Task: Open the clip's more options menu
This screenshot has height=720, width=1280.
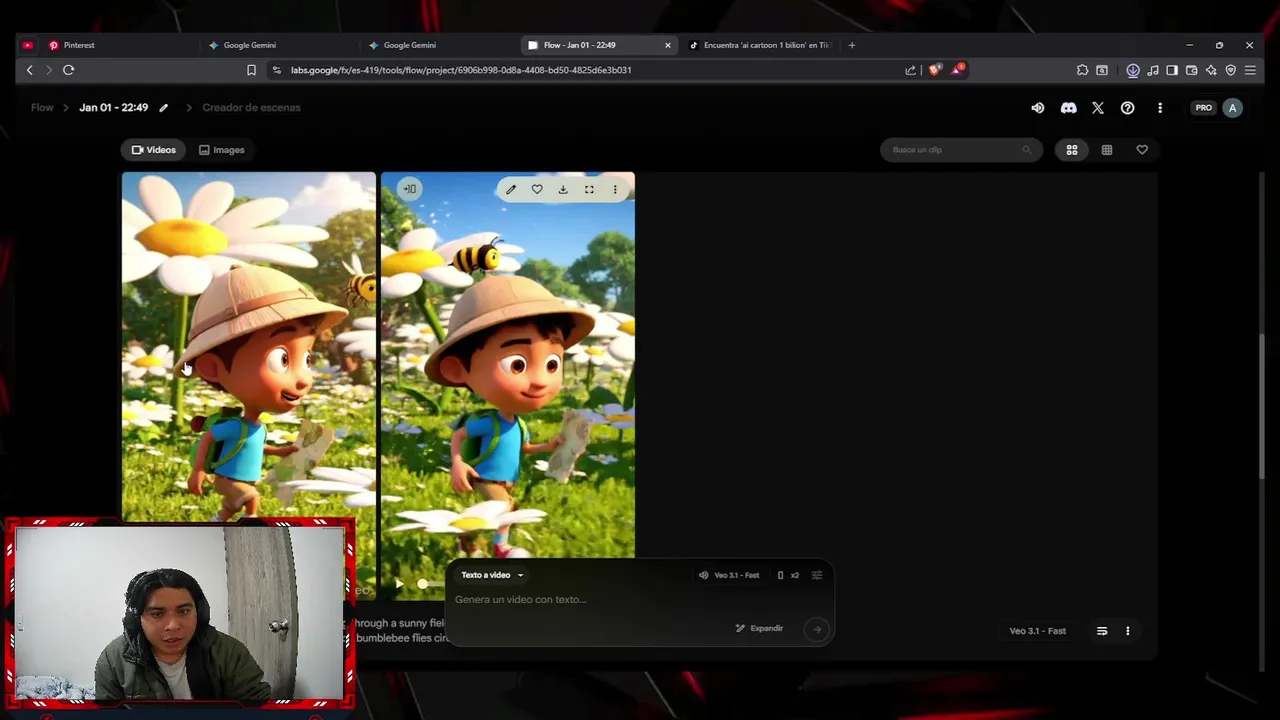Action: (615, 189)
